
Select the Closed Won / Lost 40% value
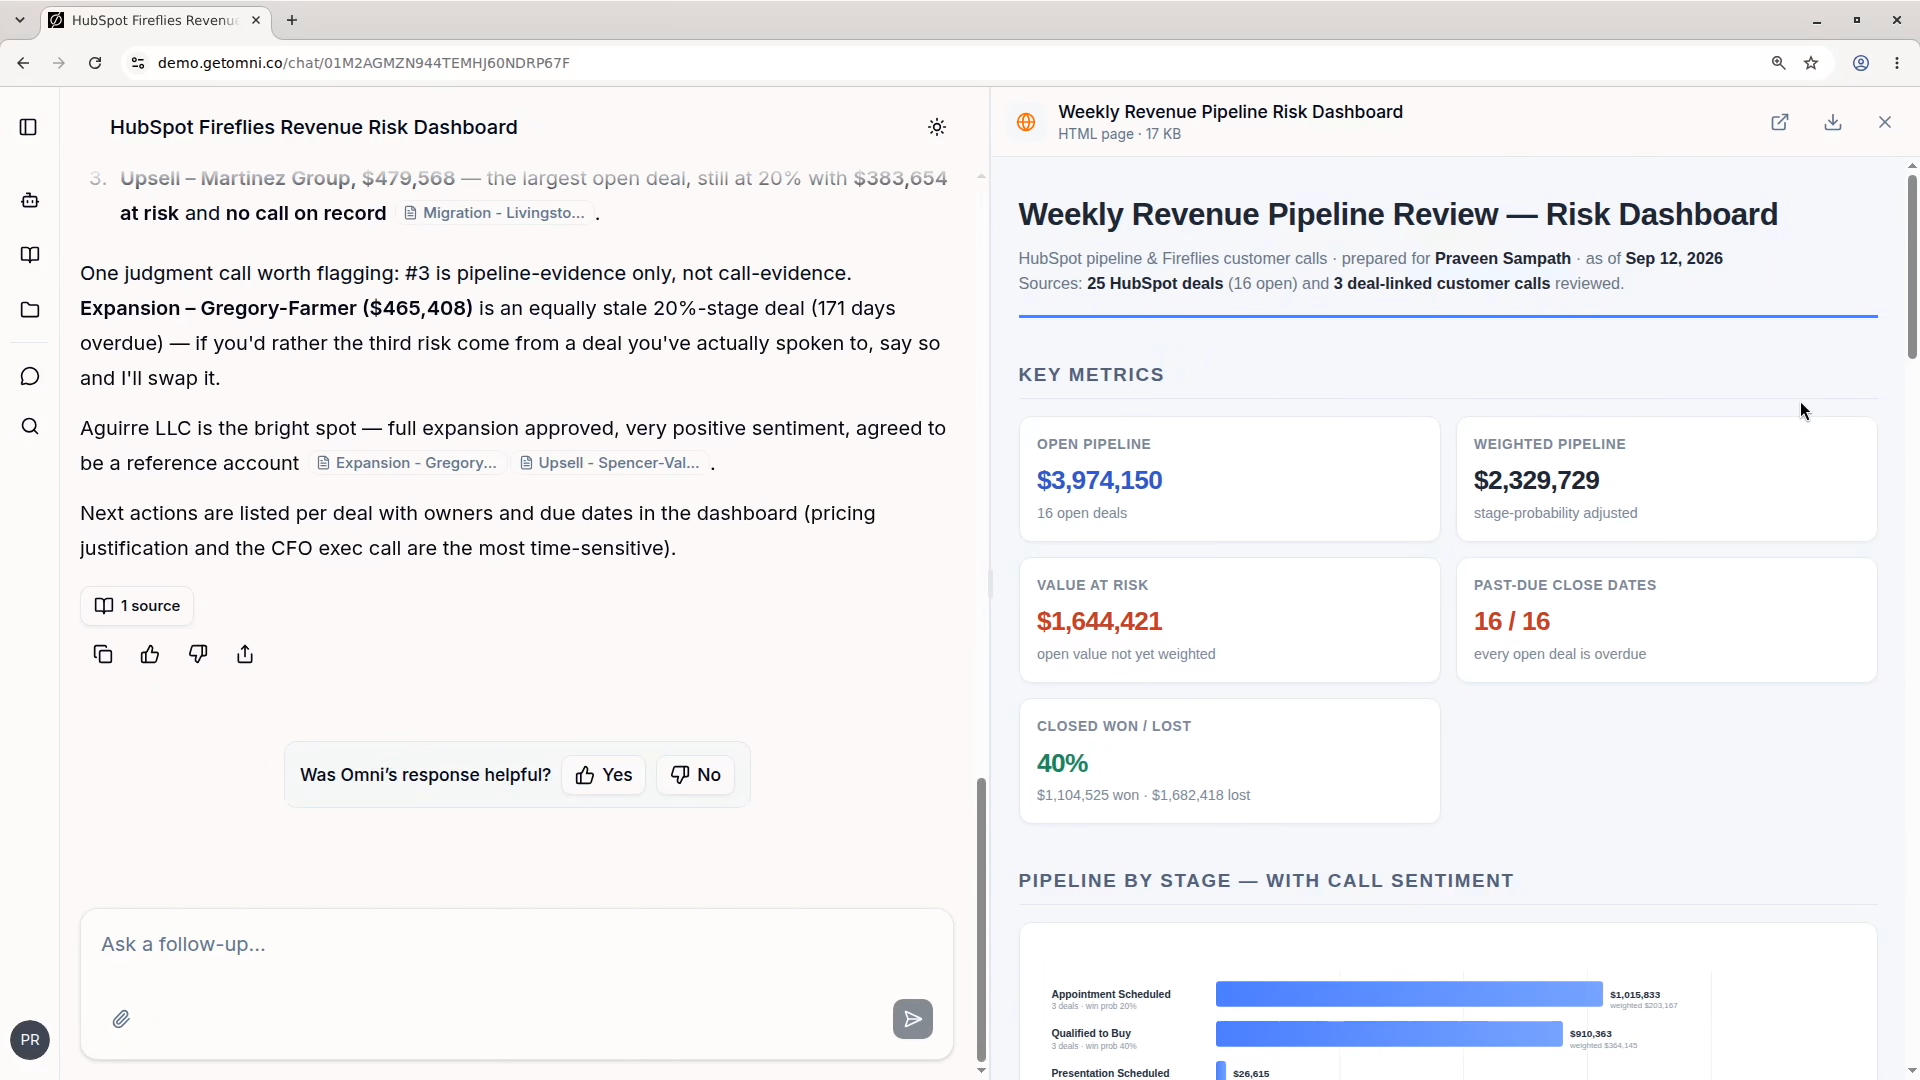(x=1062, y=764)
